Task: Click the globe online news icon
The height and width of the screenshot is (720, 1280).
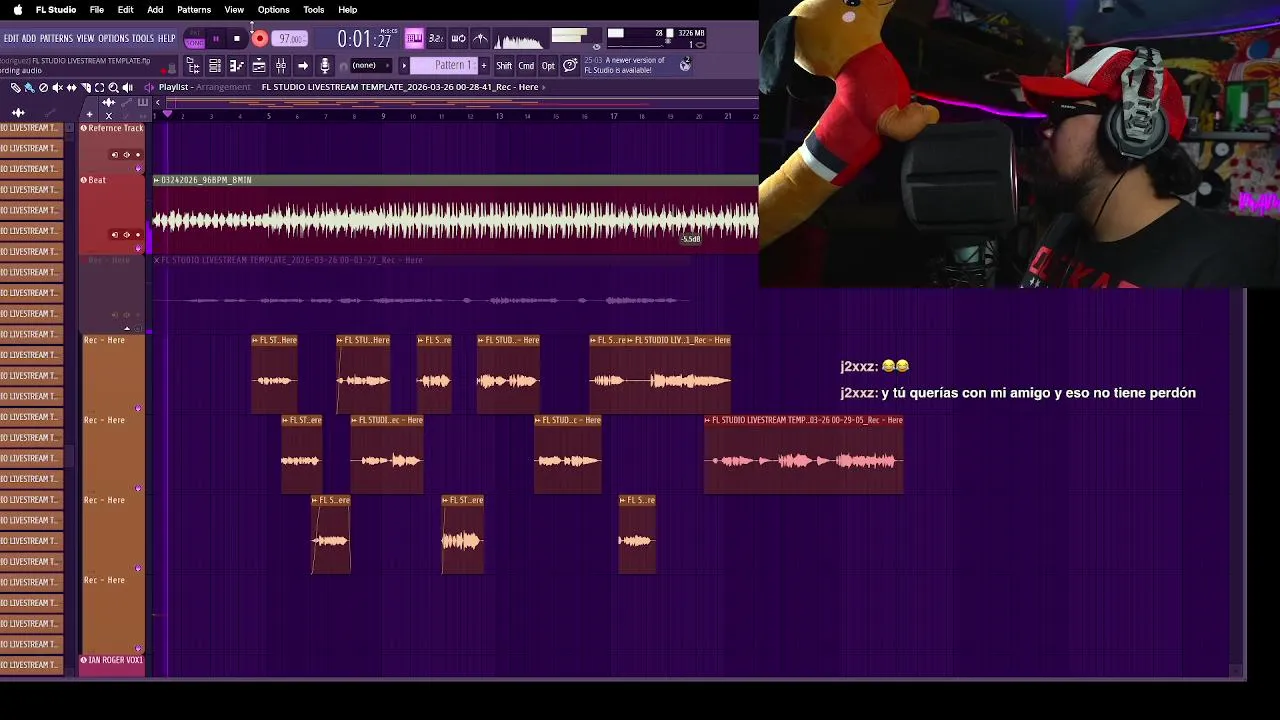Action: (x=685, y=65)
